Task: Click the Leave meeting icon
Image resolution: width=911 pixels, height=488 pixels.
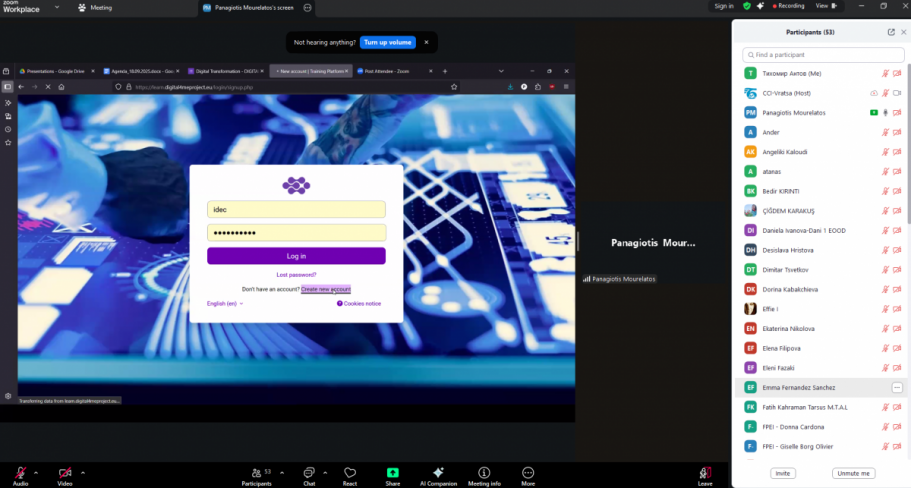Action: (705, 472)
